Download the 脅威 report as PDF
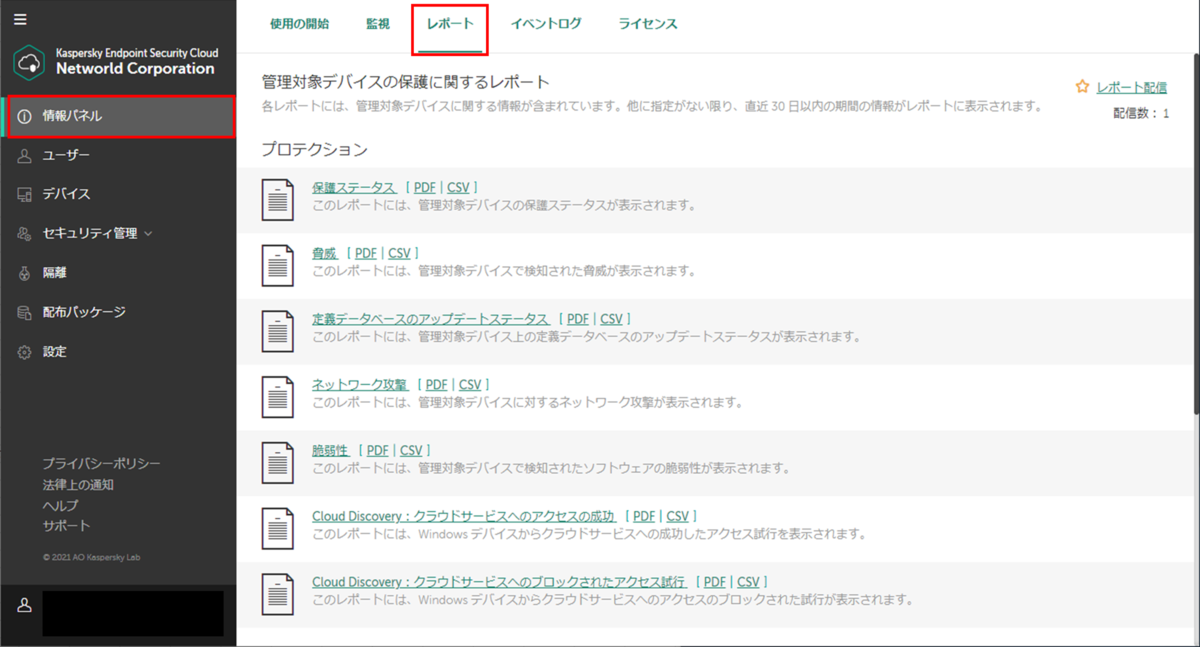 [365, 252]
